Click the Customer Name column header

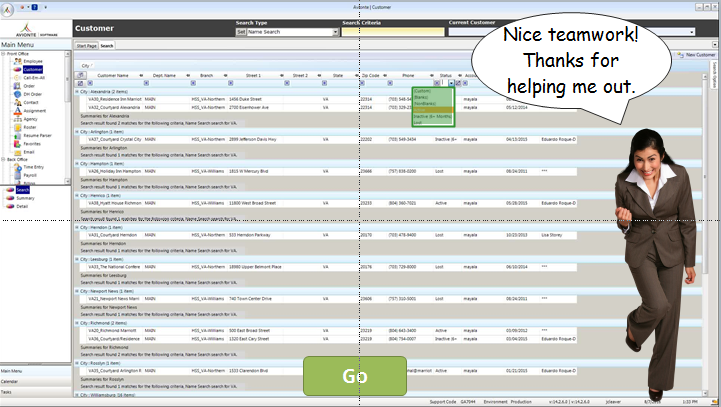[113, 75]
